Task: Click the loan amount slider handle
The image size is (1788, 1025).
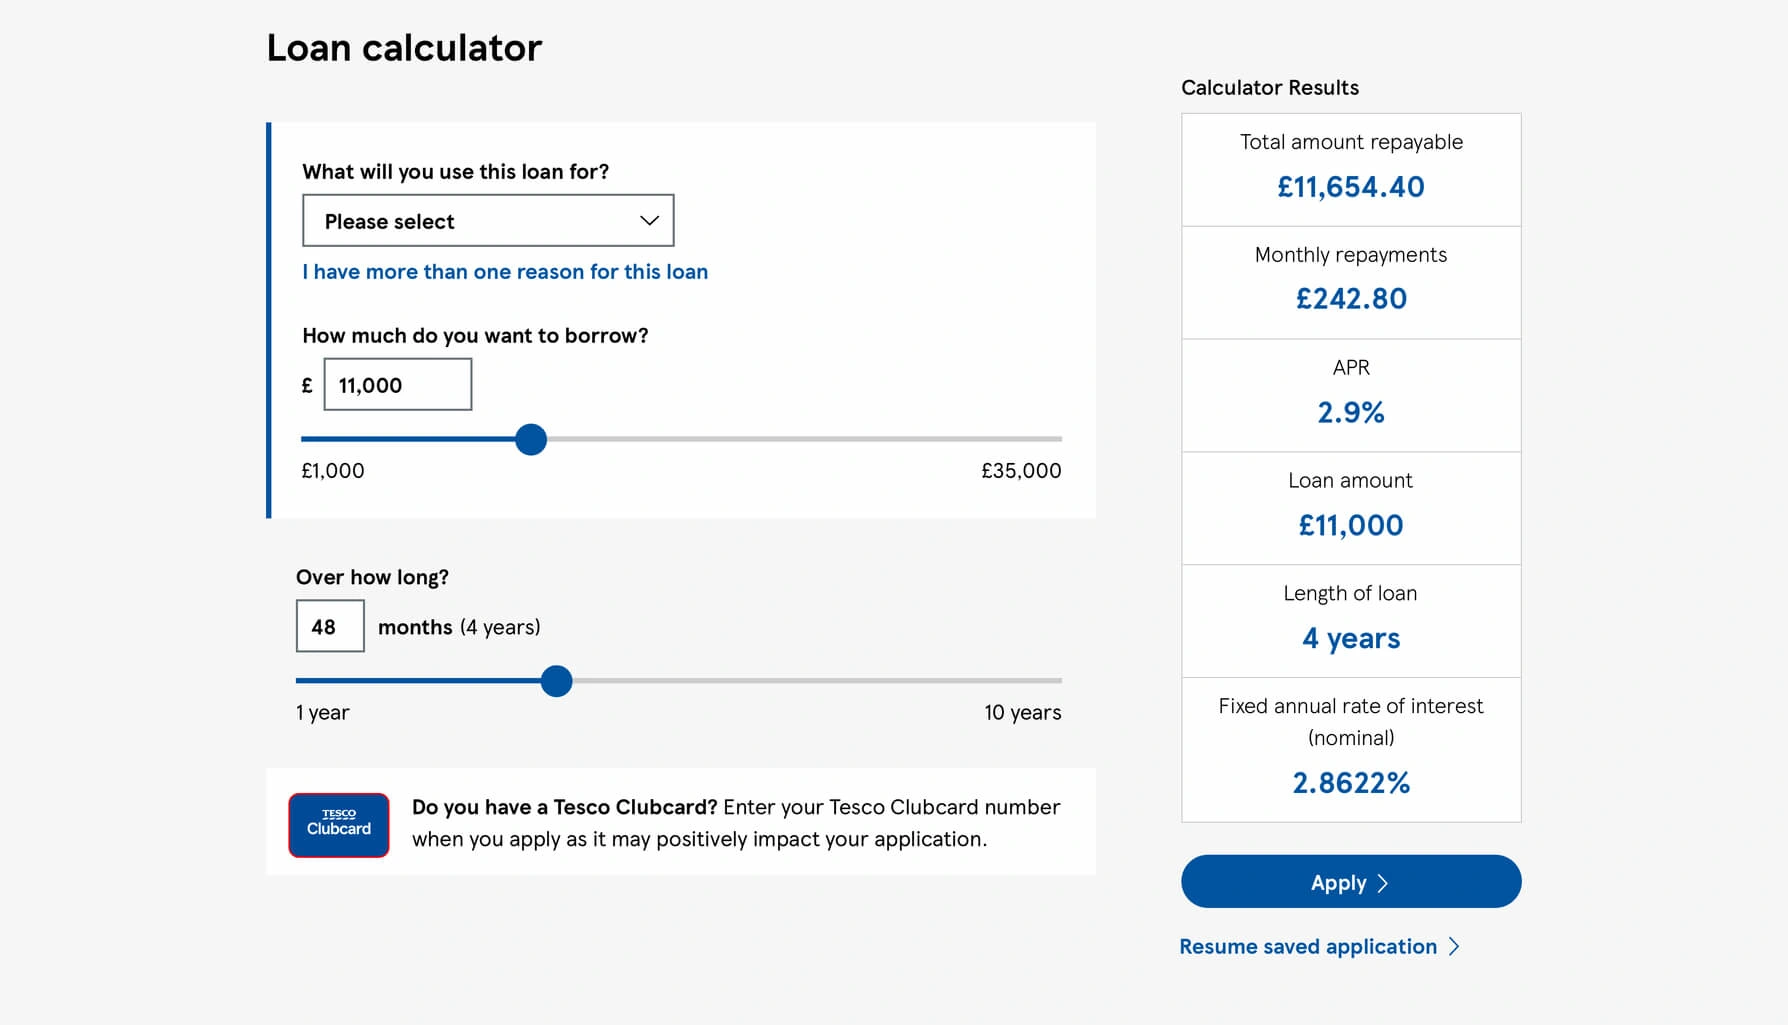Action: coord(531,439)
